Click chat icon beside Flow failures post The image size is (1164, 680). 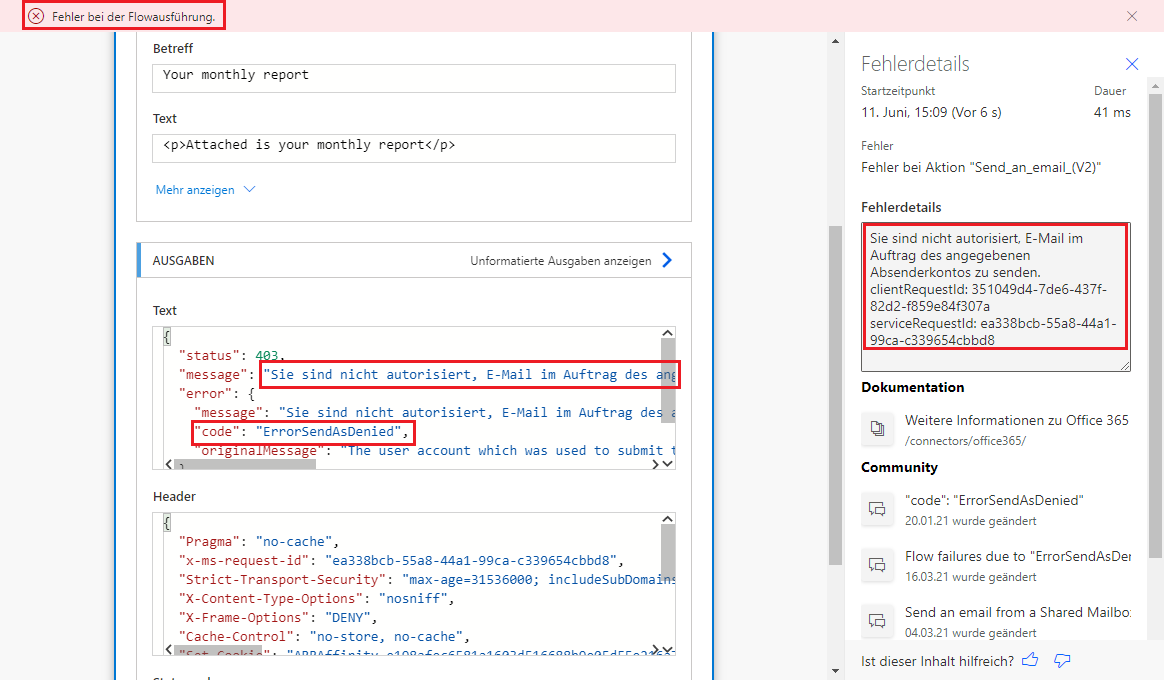point(877,565)
